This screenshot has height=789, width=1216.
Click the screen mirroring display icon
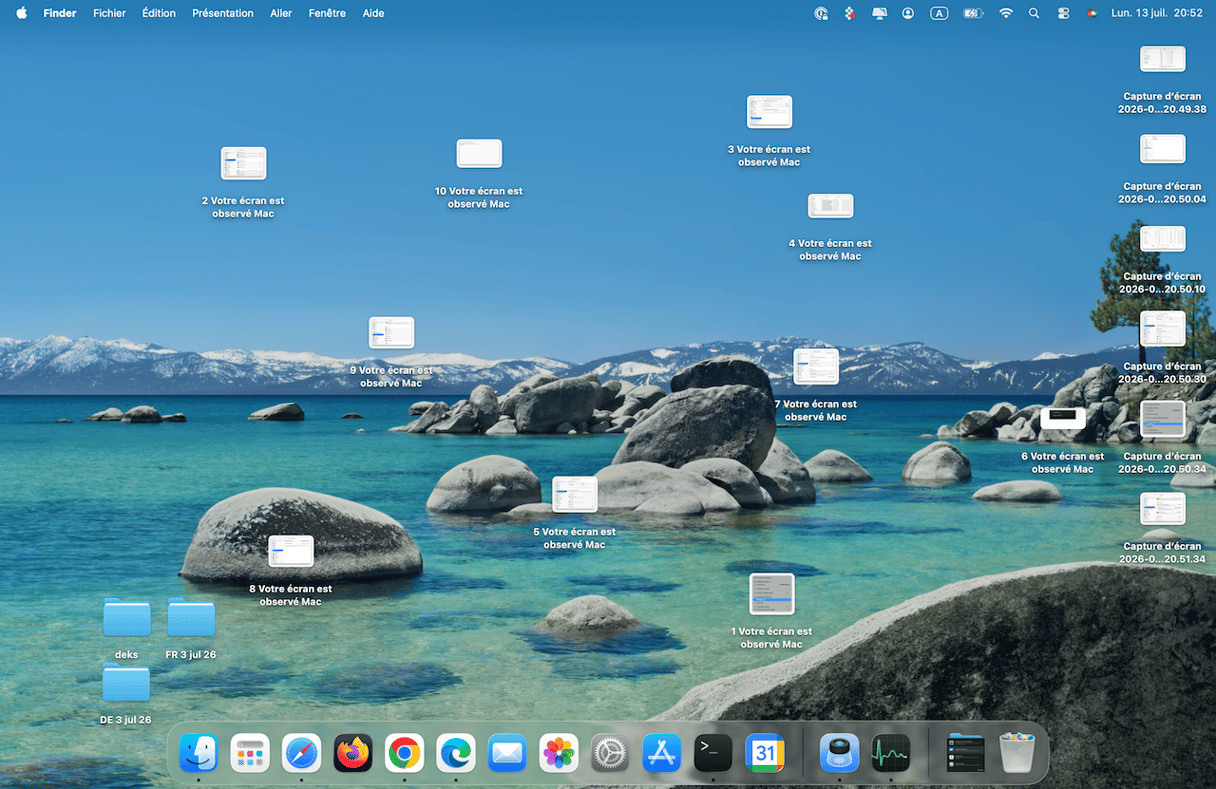pyautogui.click(x=879, y=13)
